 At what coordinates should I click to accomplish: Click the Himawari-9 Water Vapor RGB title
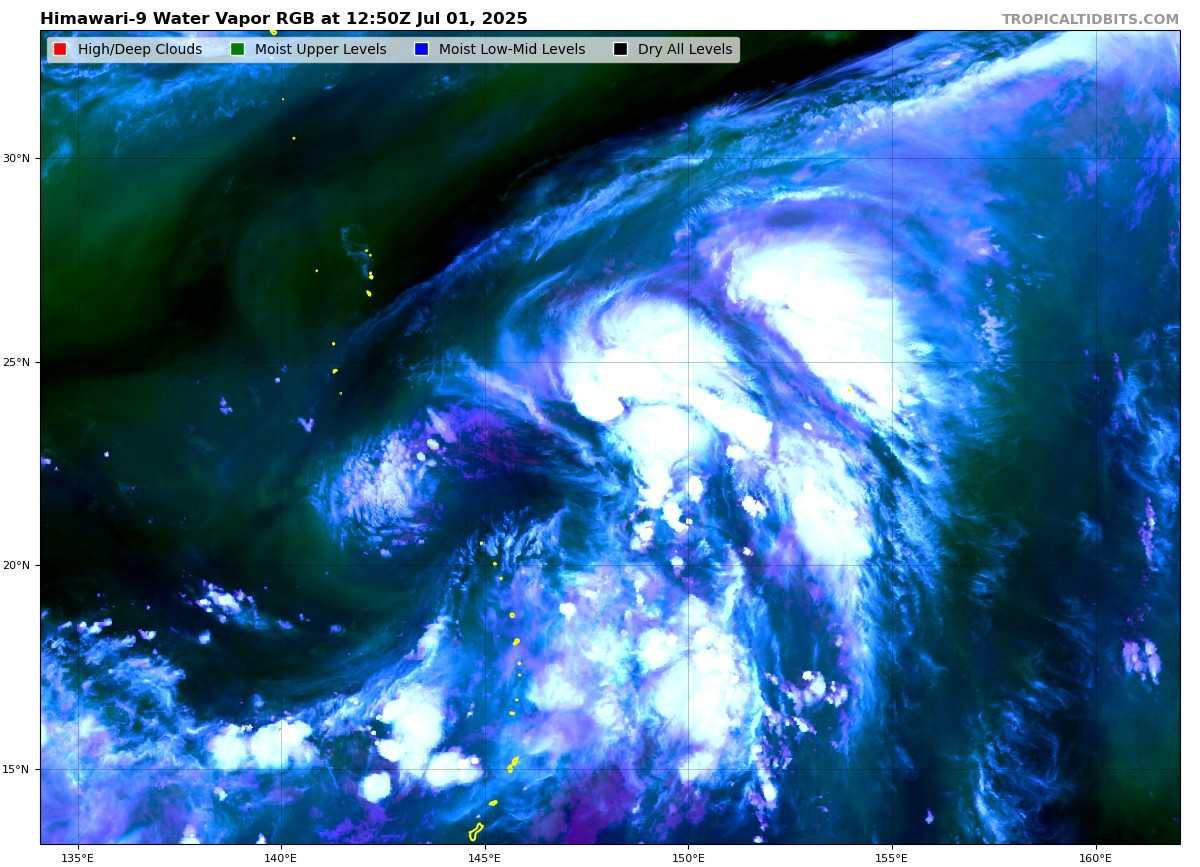pos(284,19)
